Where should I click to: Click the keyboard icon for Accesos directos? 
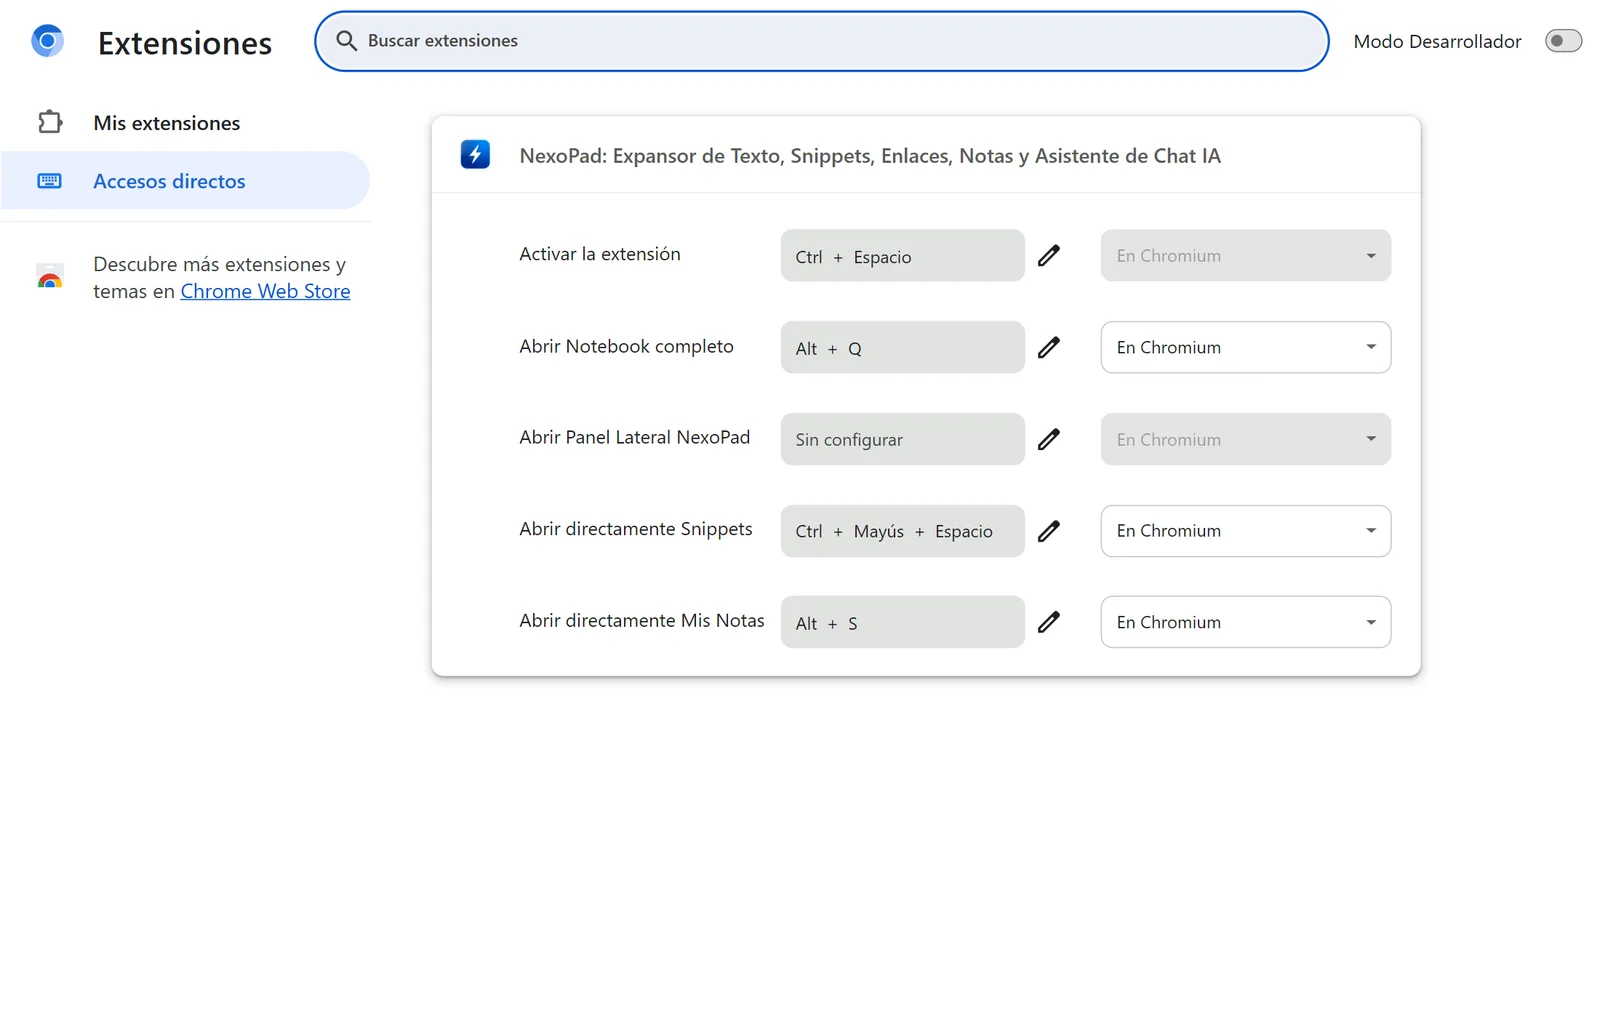pos(50,181)
